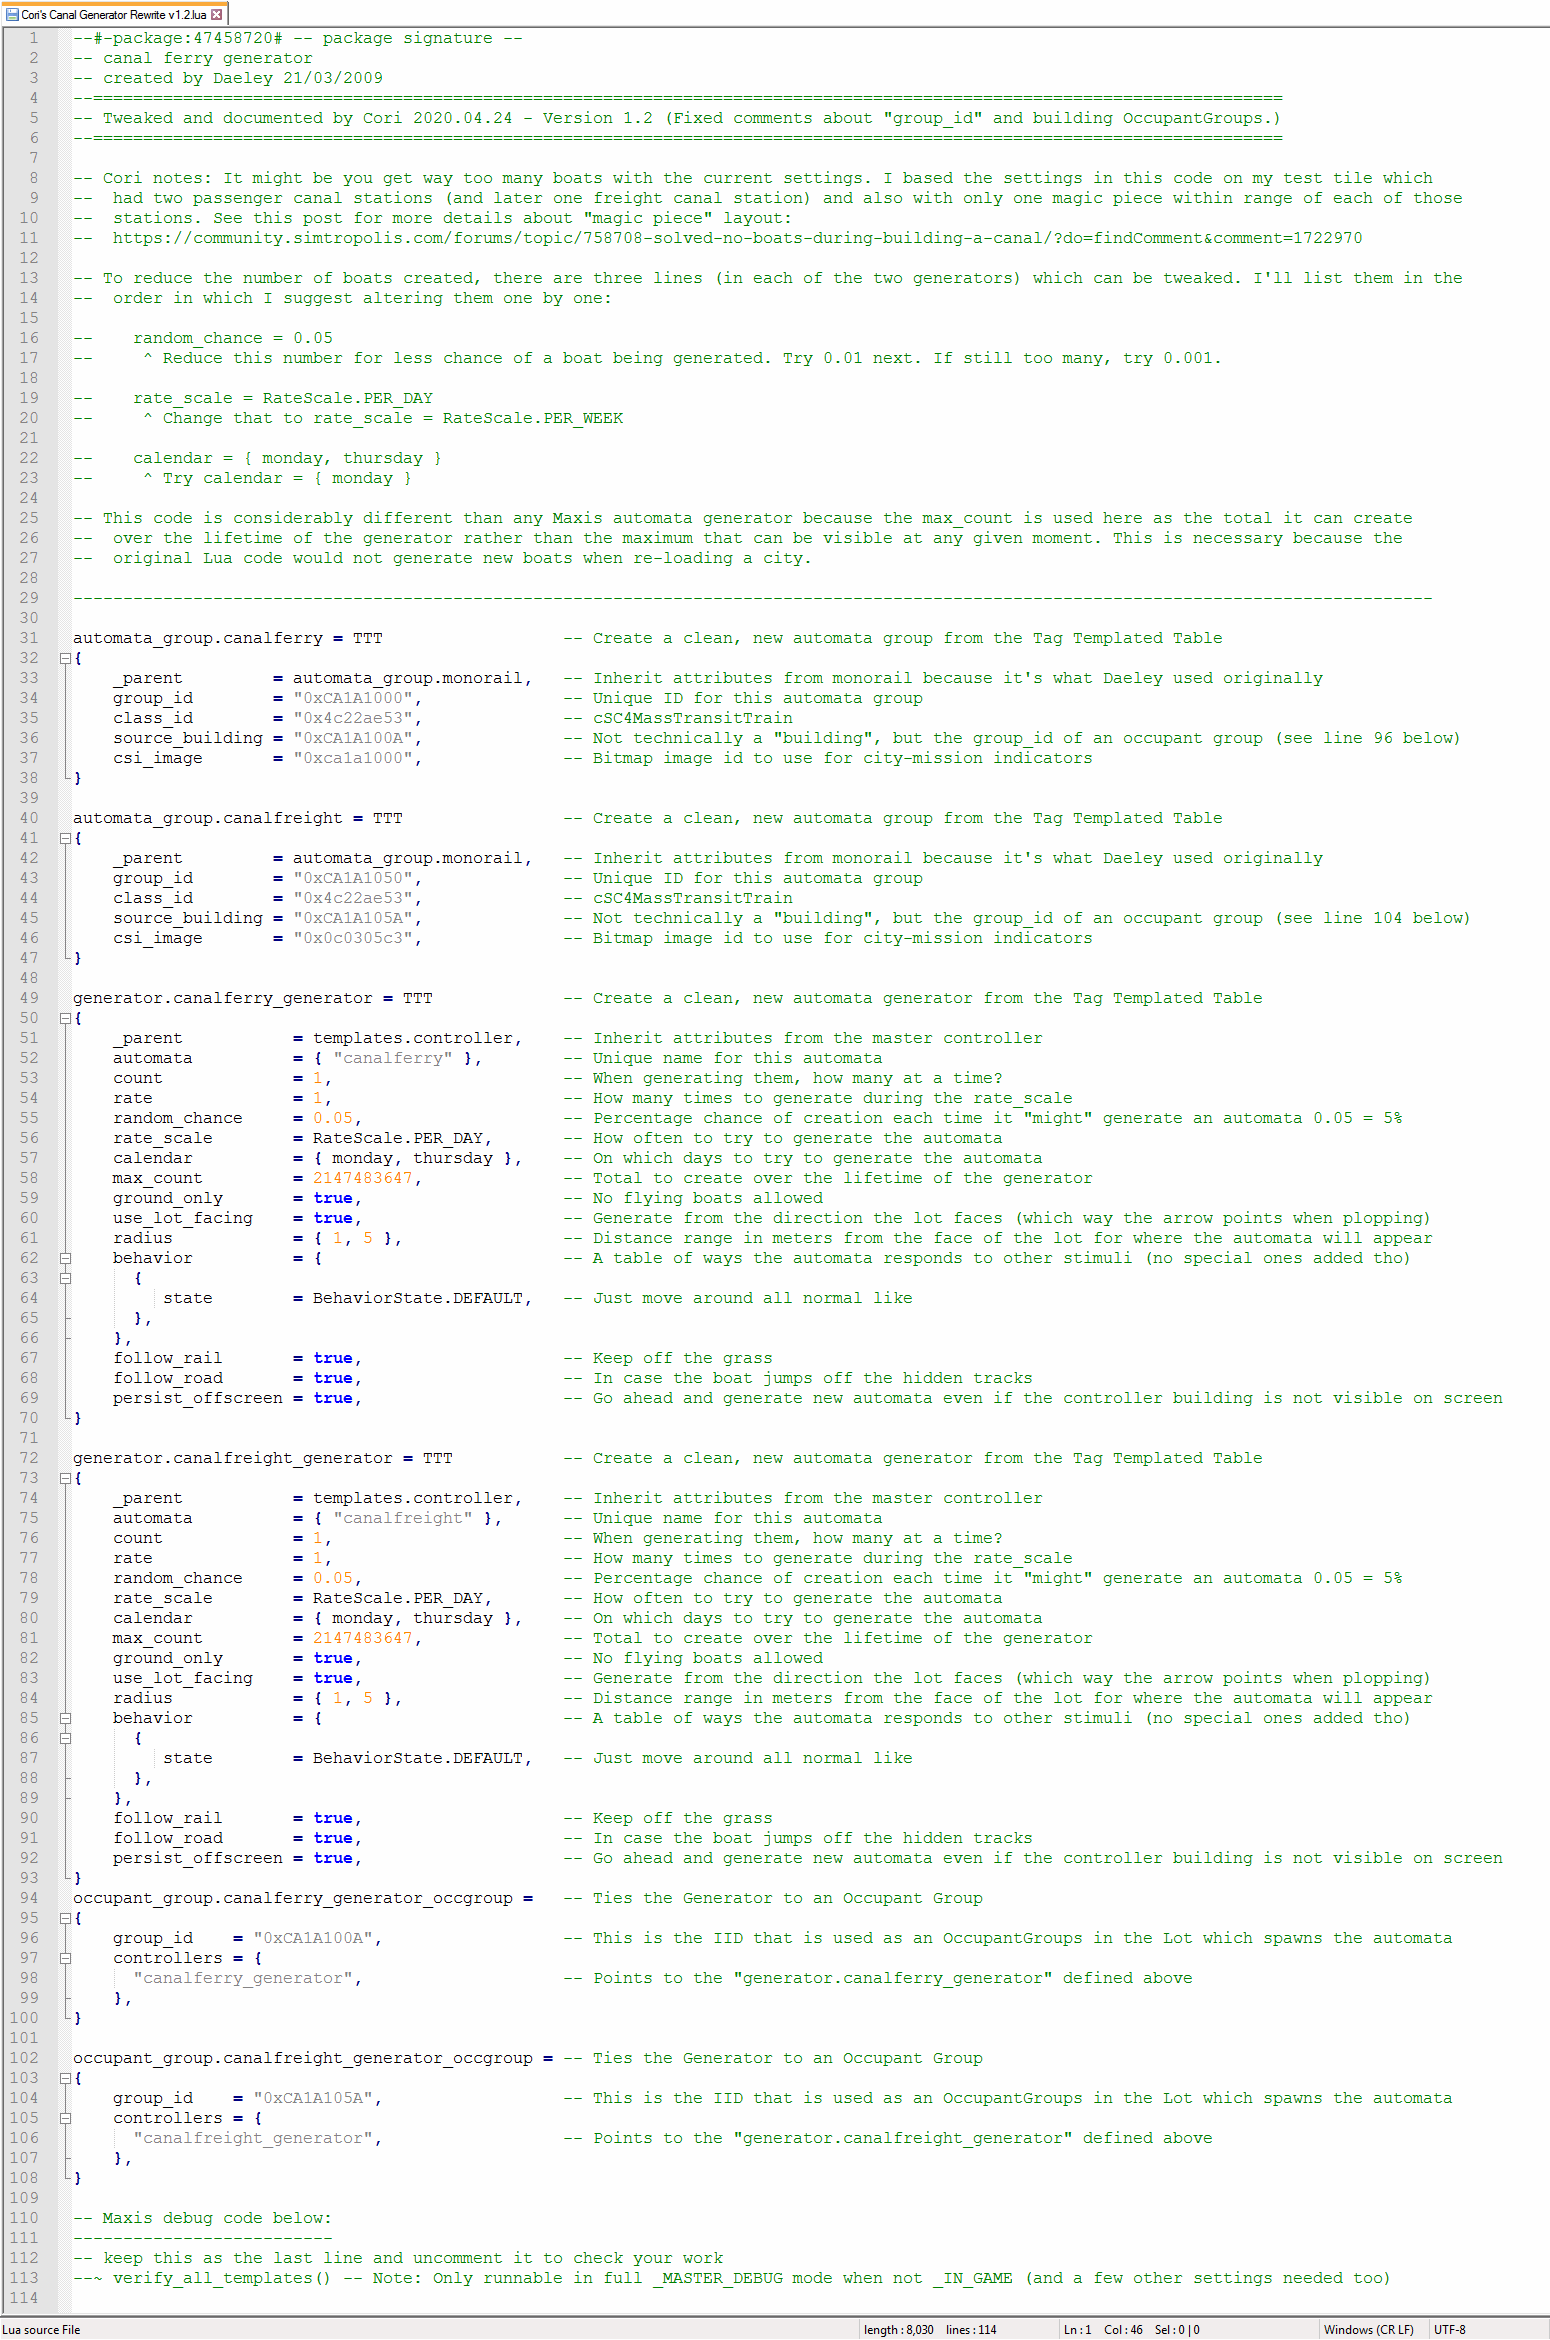This screenshot has height=2340, width=1550.
Task: Click 'BehaviorState.DEFAULT' on line 87
Action: click(418, 1758)
